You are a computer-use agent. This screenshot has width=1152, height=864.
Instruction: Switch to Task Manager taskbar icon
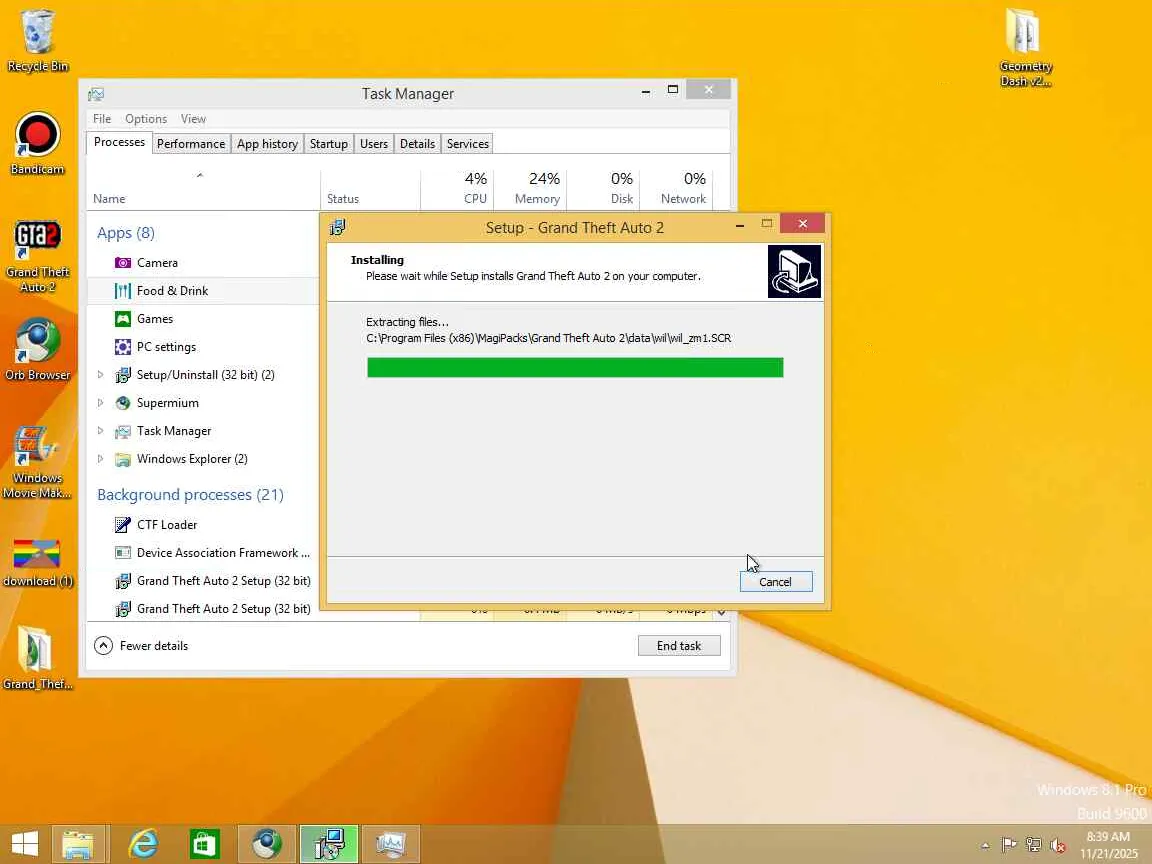[391, 843]
